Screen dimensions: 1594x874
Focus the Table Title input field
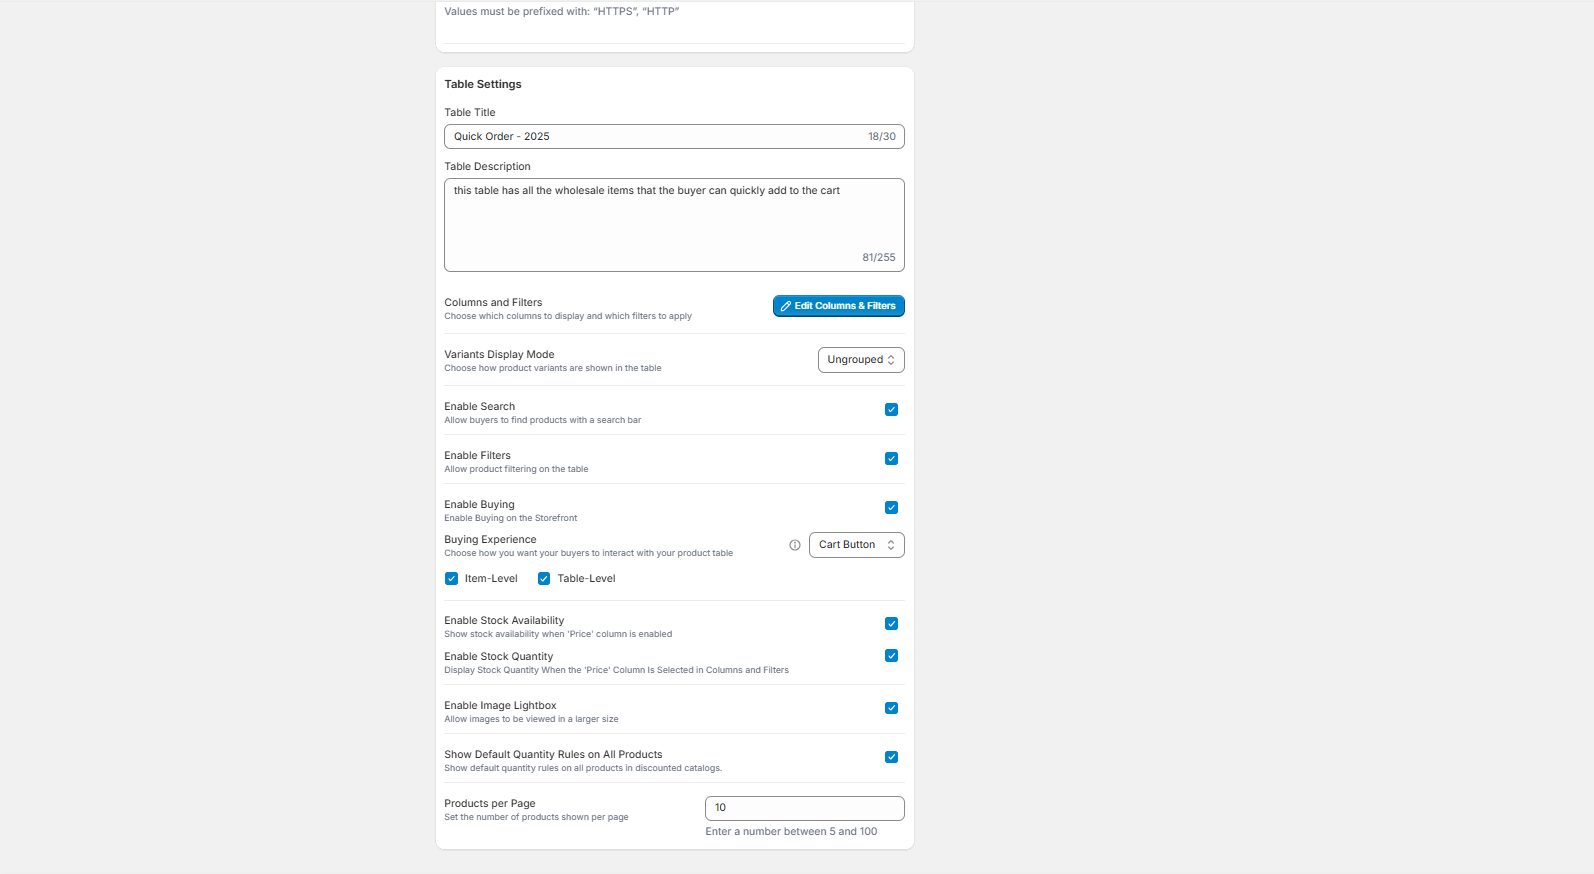pyautogui.click(x=674, y=137)
